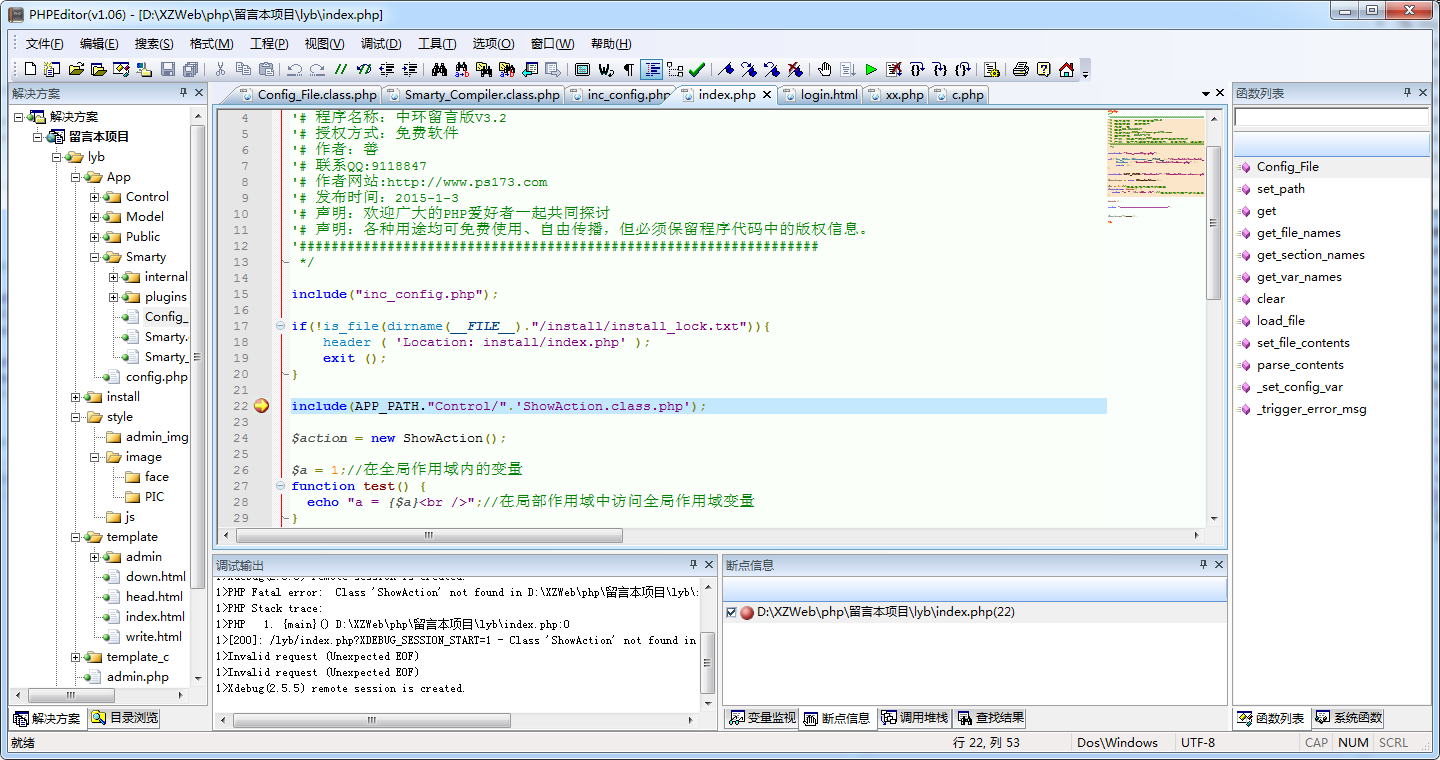
Task: Click the binoculars Find icon
Action: click(x=439, y=69)
